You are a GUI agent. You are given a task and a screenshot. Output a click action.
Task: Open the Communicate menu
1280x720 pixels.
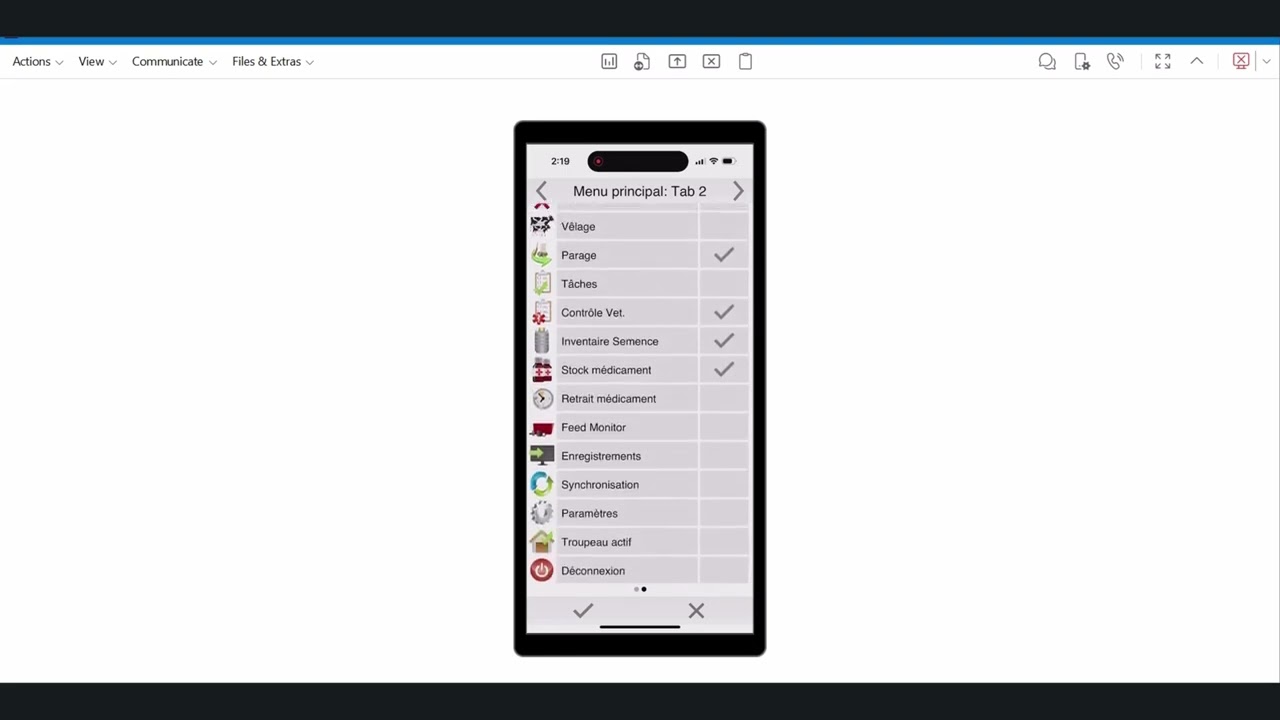point(174,62)
